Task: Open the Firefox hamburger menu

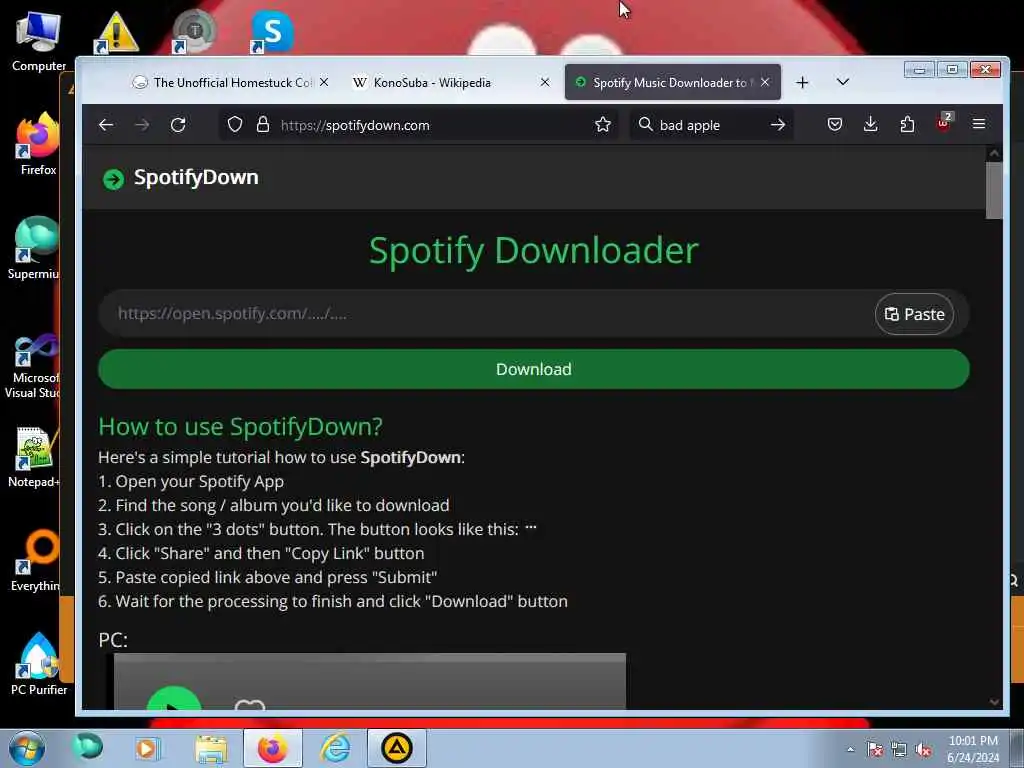Action: 978,124
